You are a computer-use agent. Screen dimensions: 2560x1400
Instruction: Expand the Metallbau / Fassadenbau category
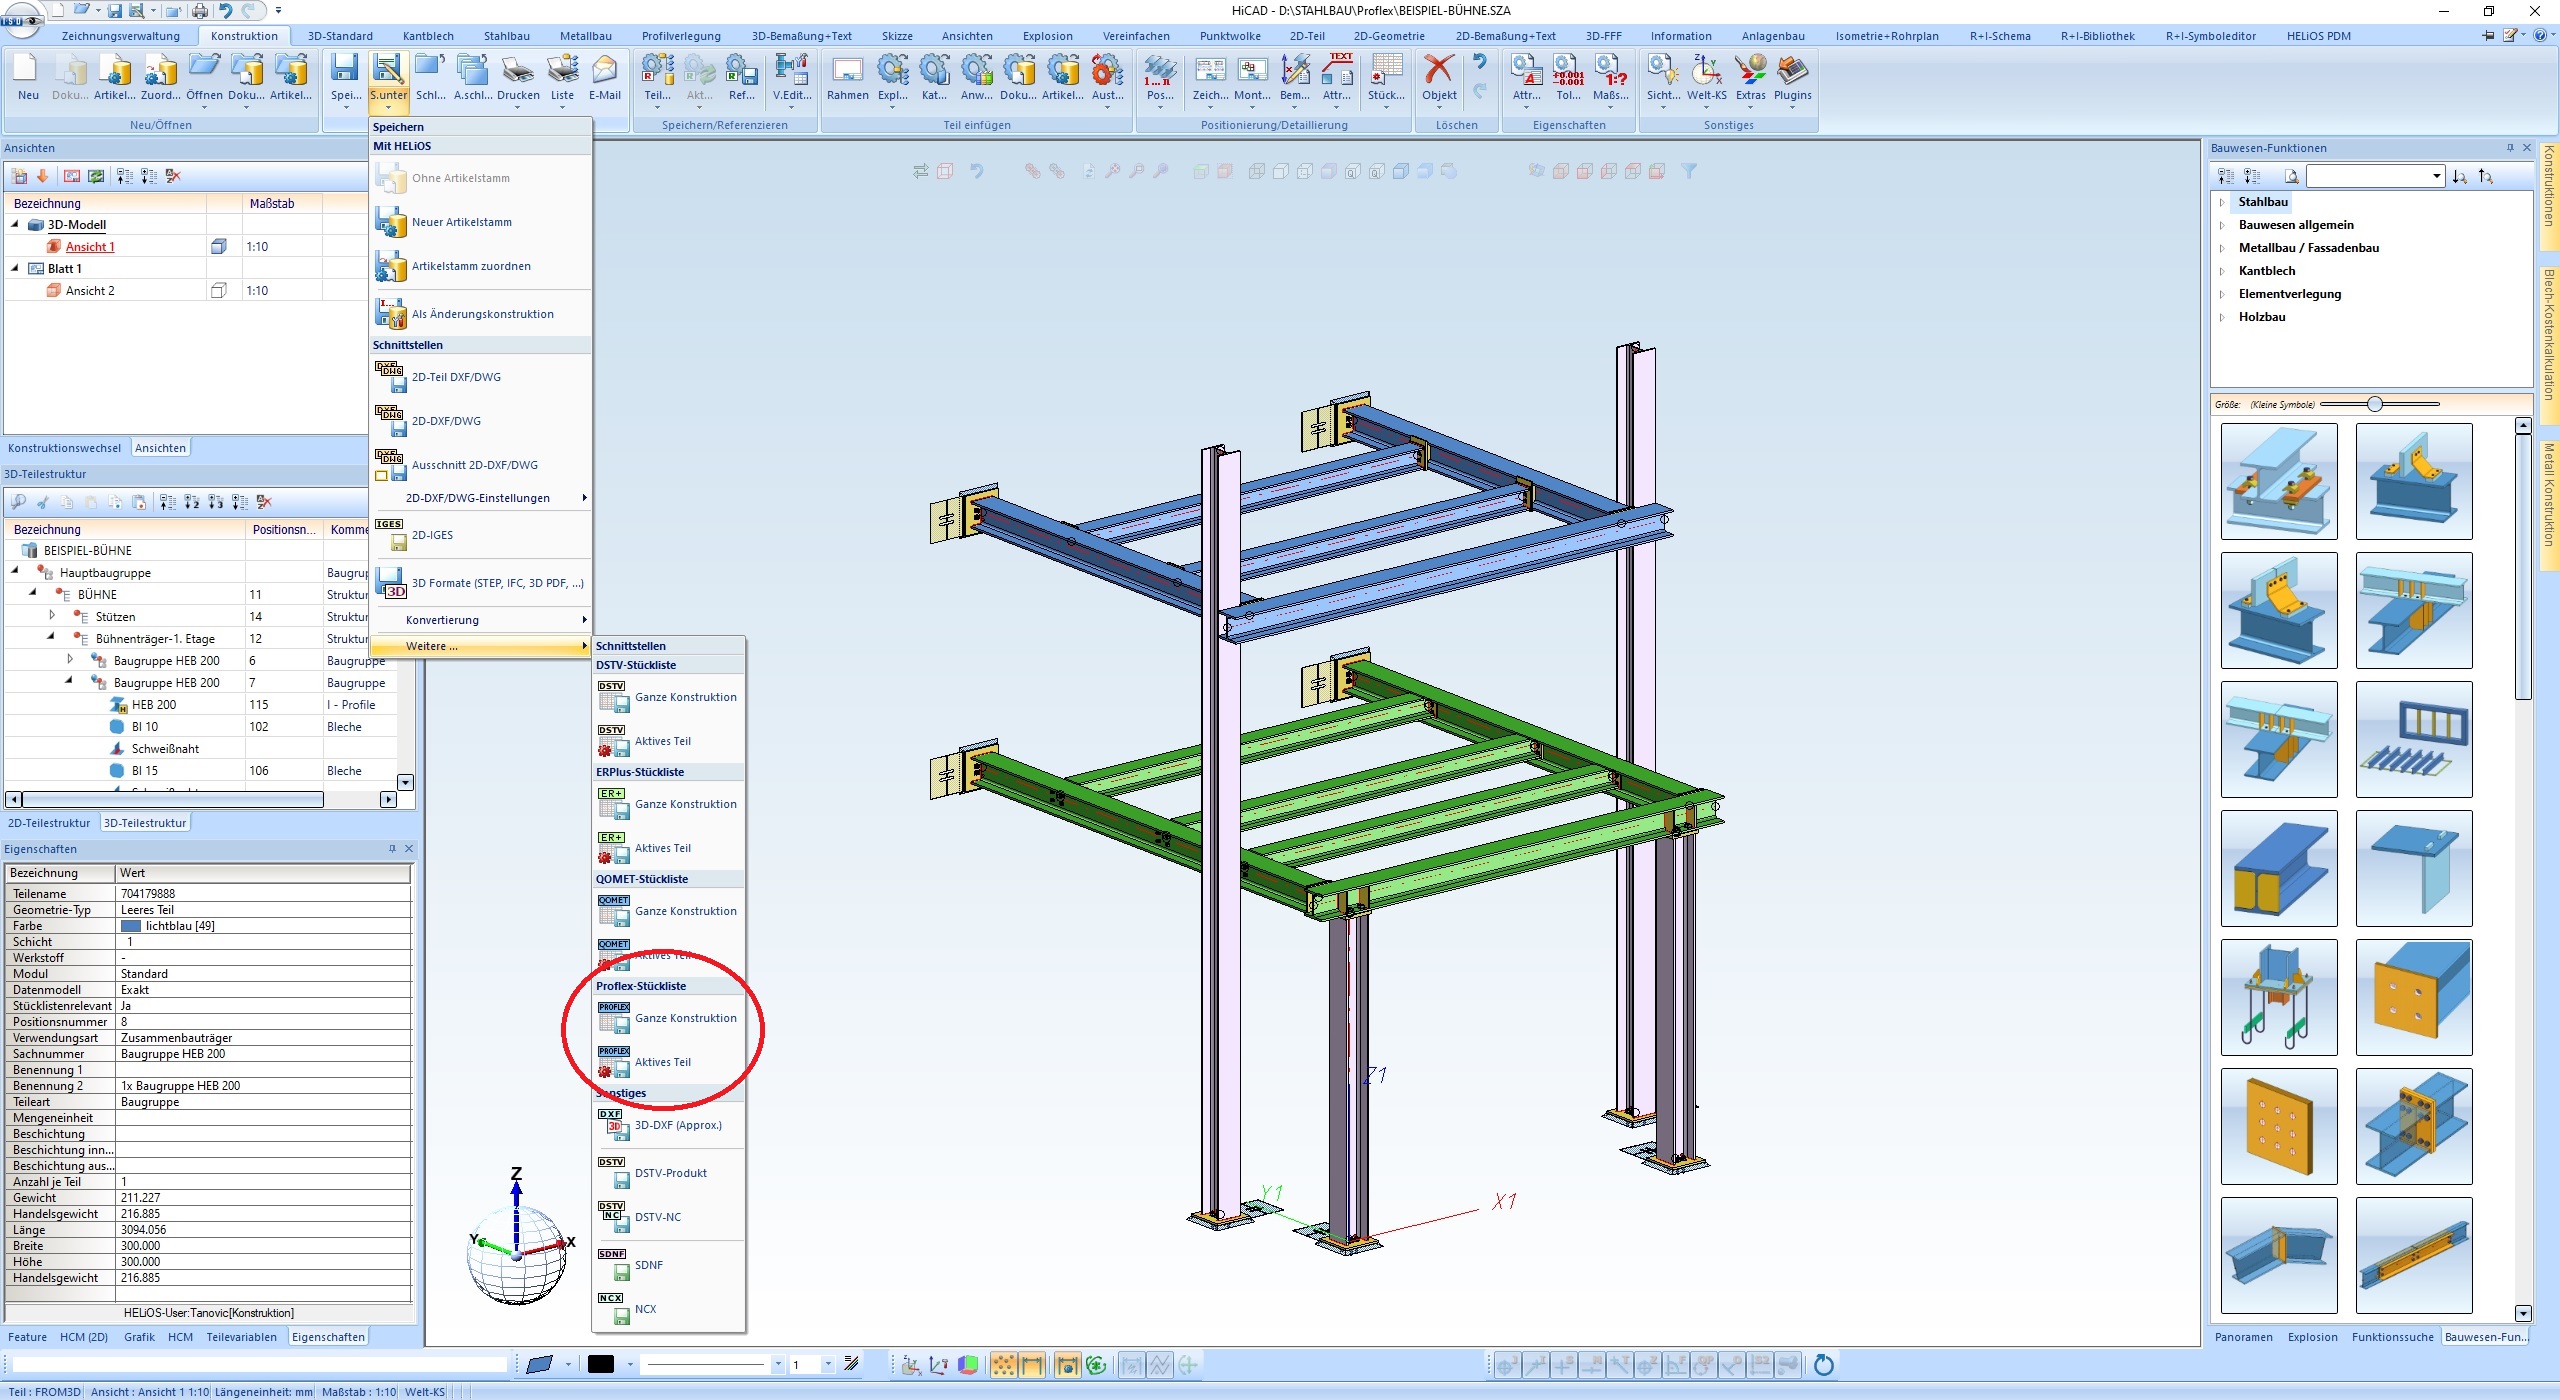(2223, 248)
